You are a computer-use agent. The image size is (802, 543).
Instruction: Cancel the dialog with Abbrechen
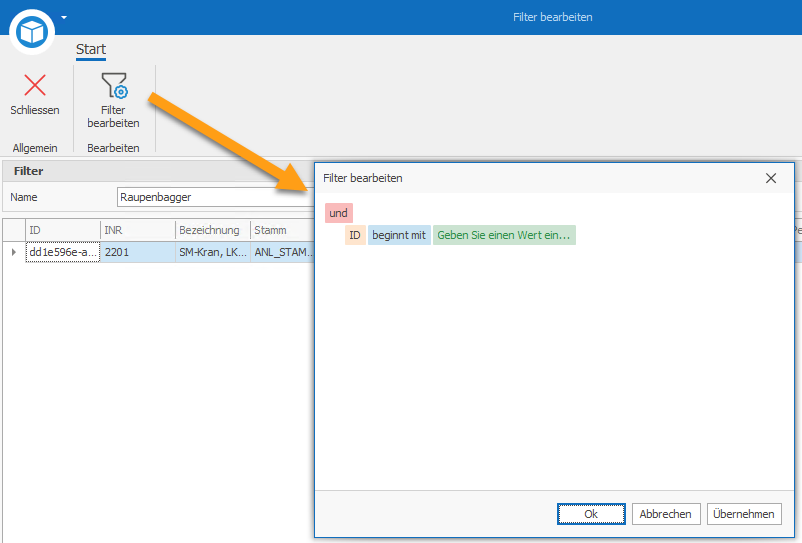665,514
